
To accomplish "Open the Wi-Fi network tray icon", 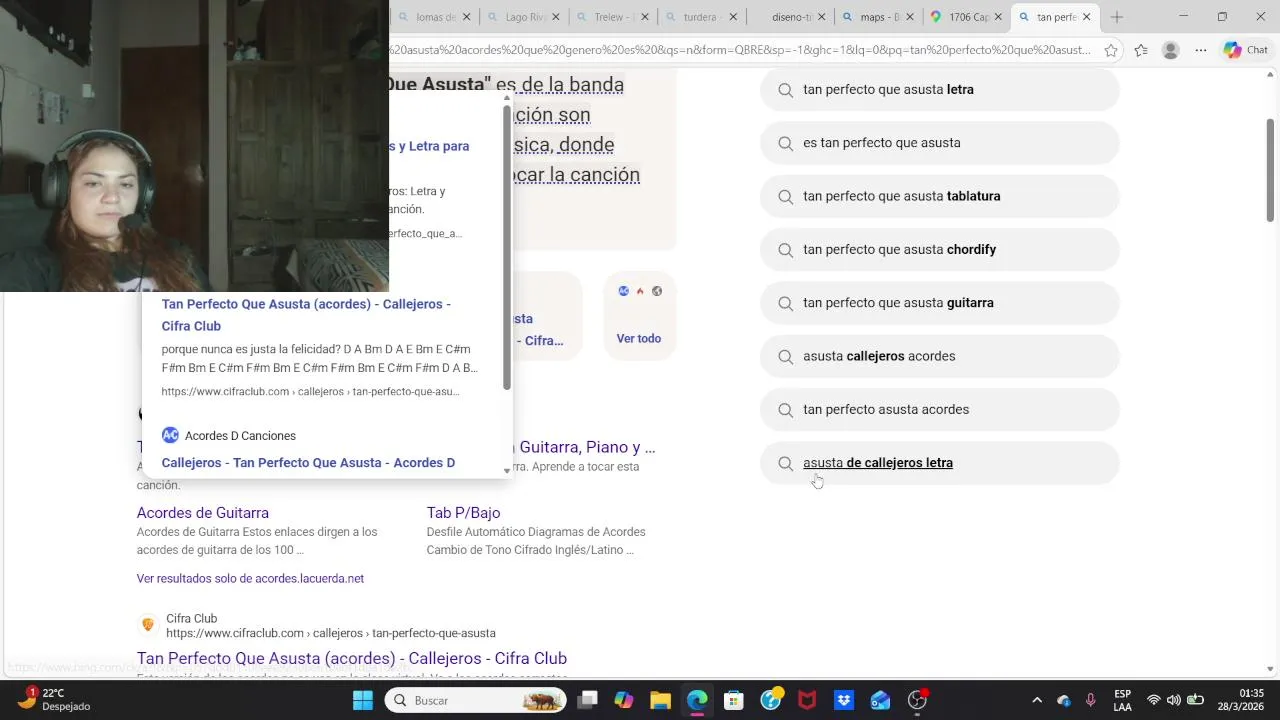I will [1153, 700].
